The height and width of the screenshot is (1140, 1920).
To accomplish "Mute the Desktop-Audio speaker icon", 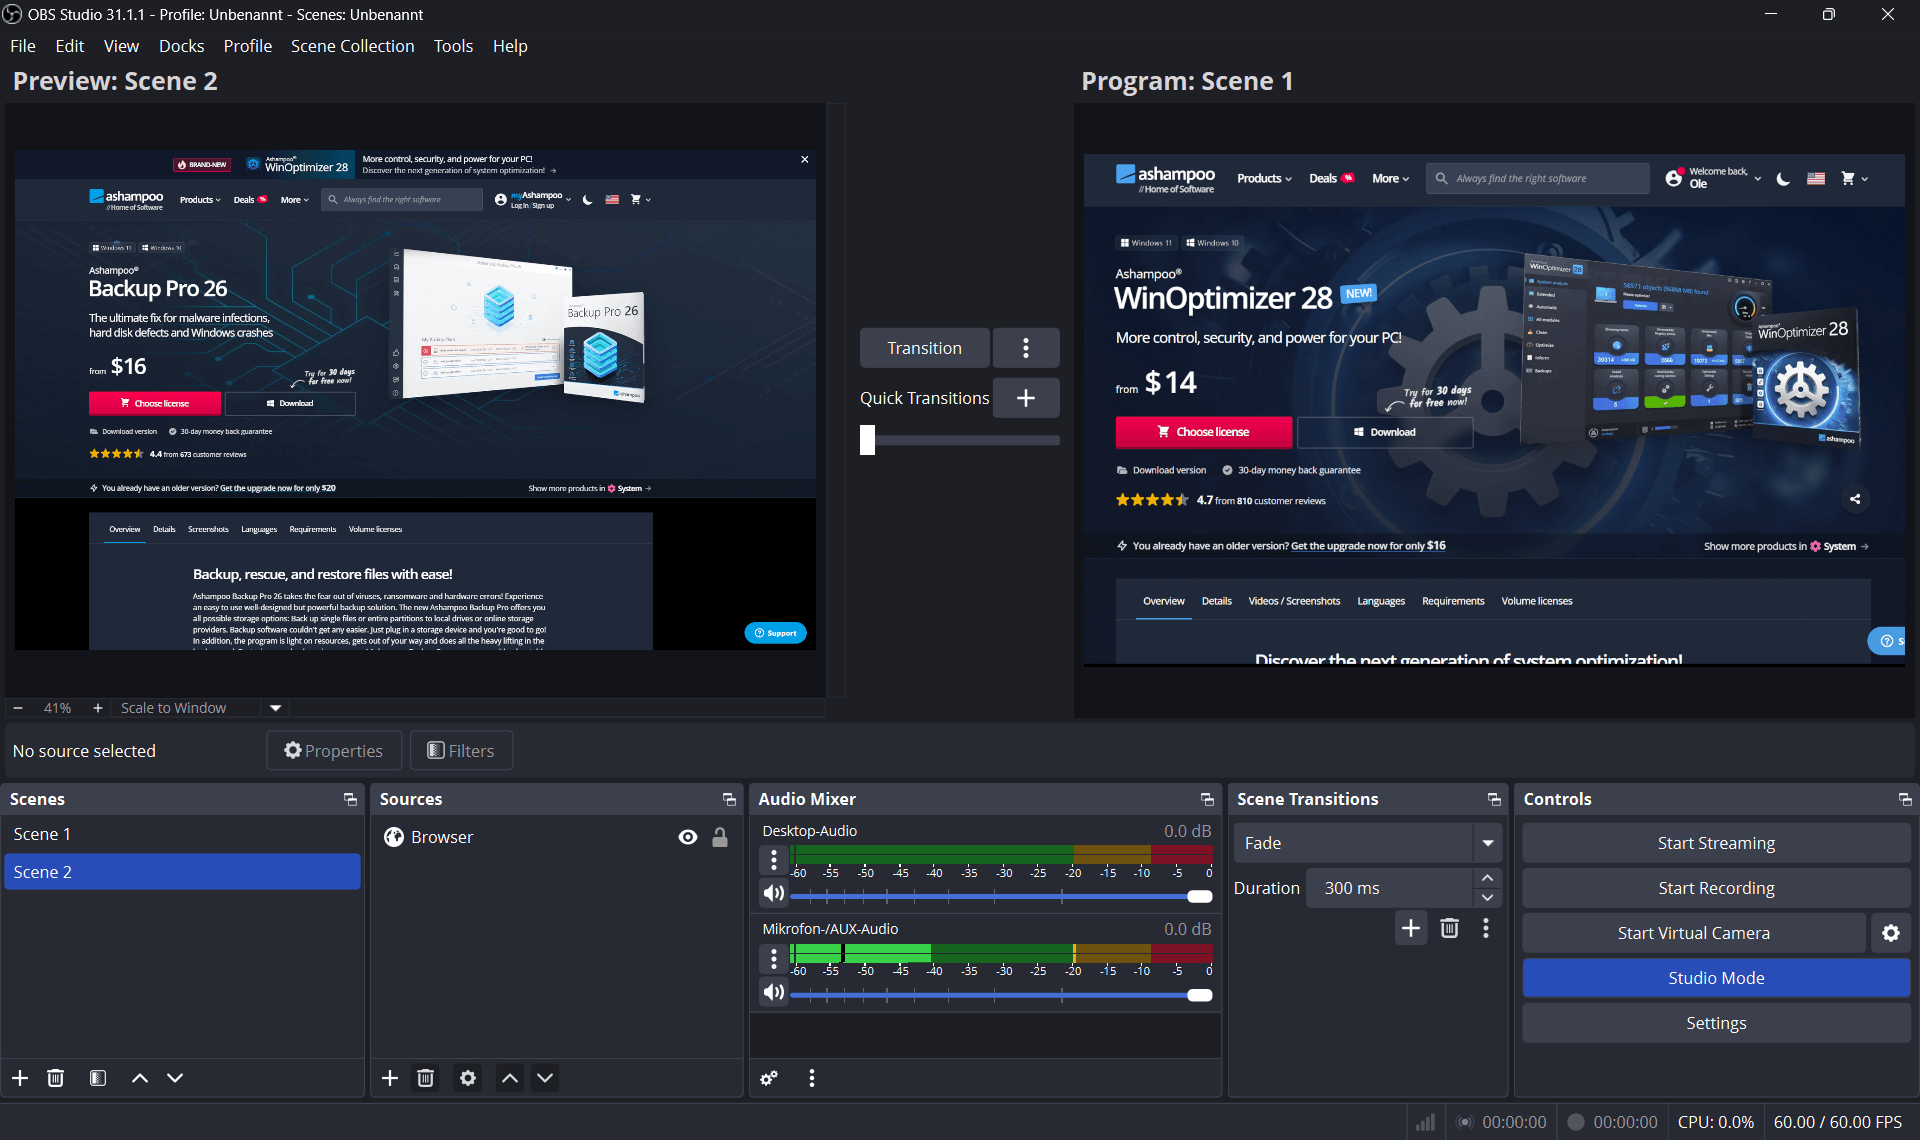I will pyautogui.click(x=773, y=893).
